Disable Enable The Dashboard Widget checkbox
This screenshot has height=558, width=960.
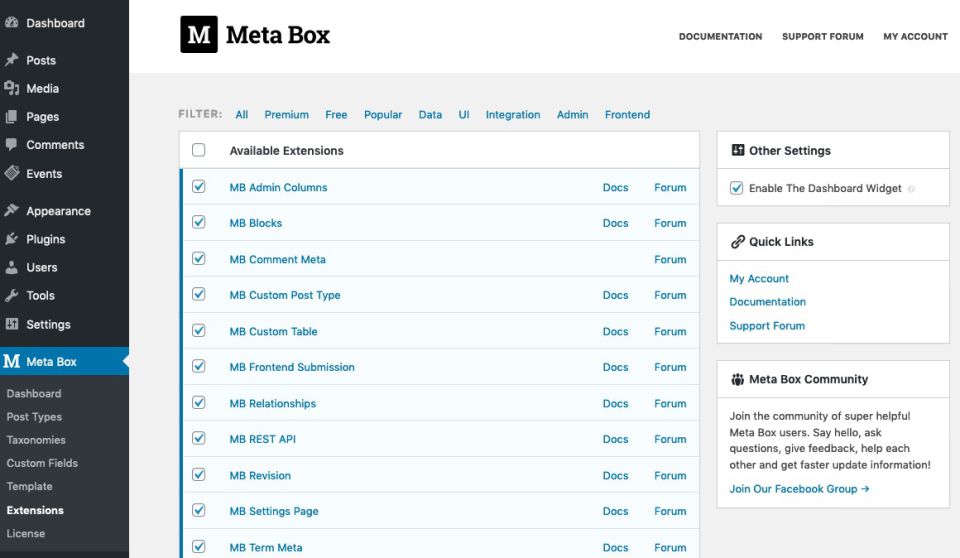[736, 188]
